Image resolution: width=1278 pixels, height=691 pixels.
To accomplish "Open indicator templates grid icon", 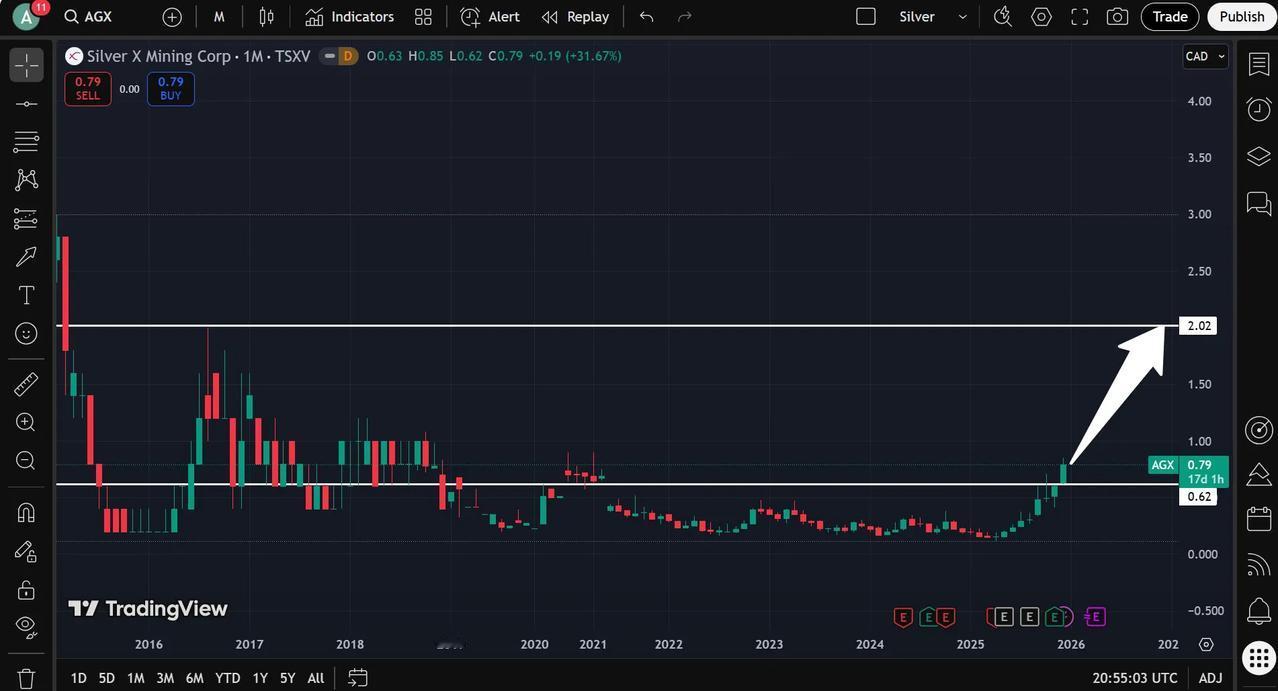I will (423, 17).
